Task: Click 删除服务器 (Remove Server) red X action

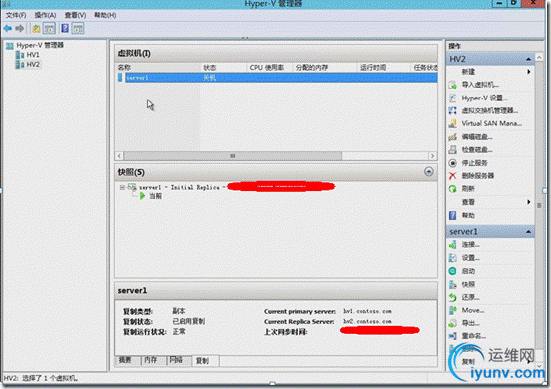Action: tap(478, 176)
